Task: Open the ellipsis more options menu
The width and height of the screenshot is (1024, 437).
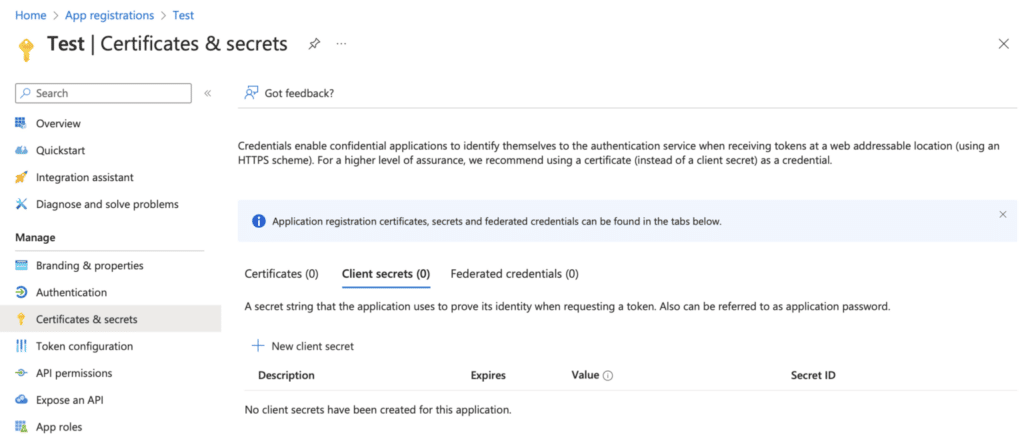Action: pyautogui.click(x=341, y=44)
